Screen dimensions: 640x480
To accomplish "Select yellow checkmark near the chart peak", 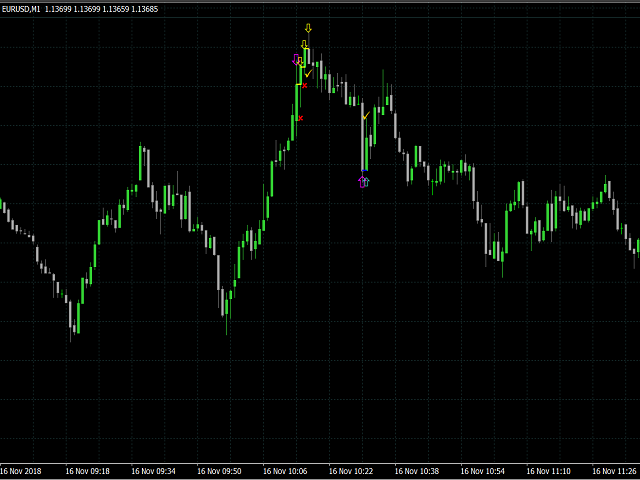I will click(309, 73).
